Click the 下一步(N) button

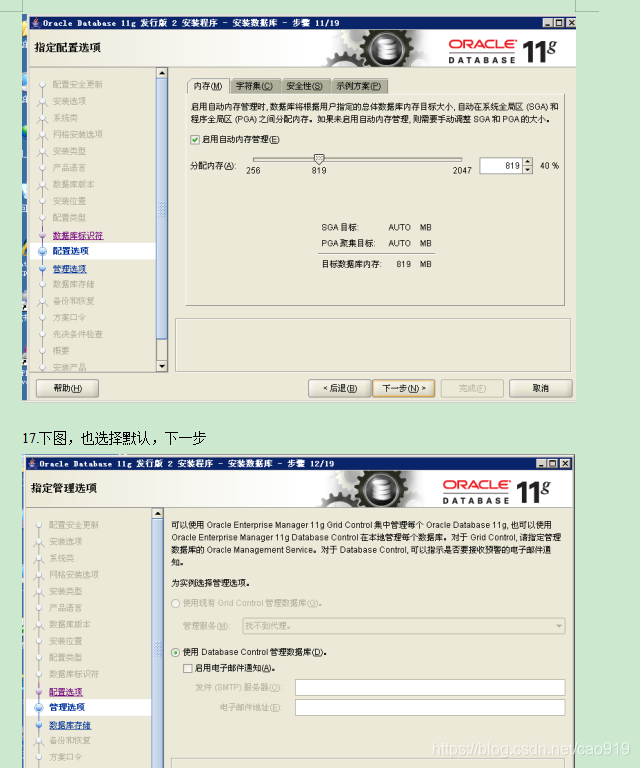[x=403, y=388]
